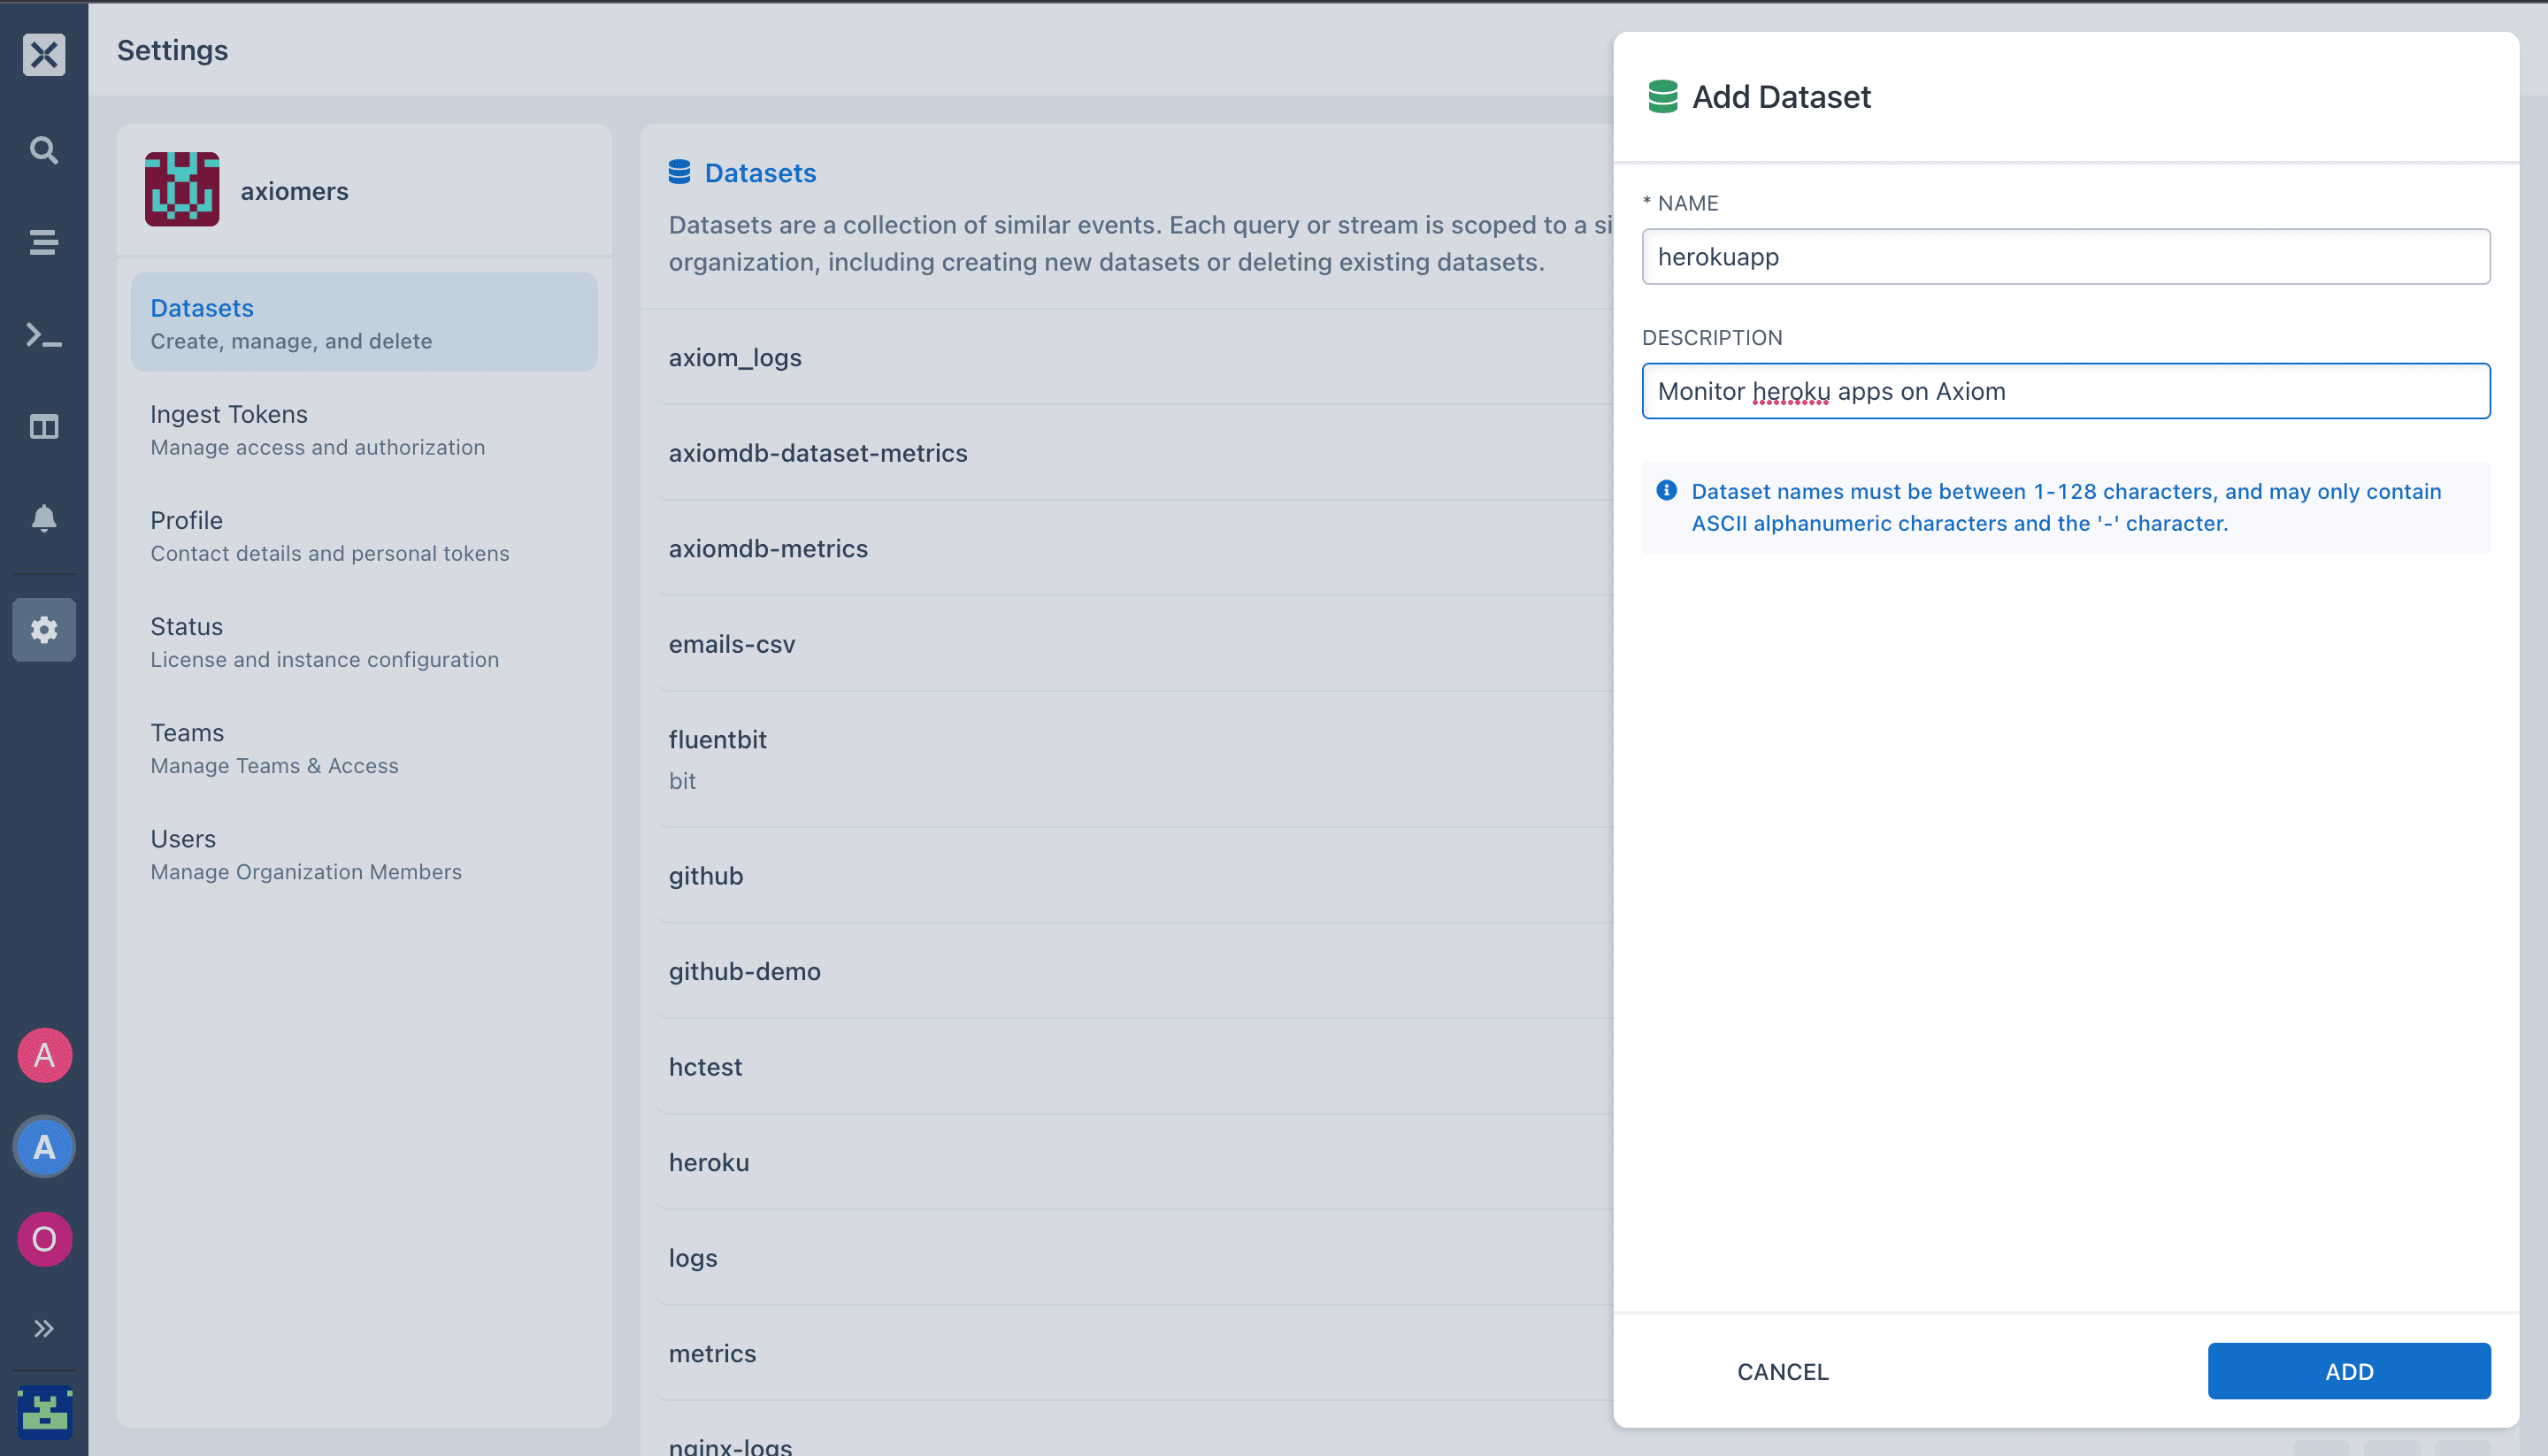Open Ingest Tokens settings
Screen dimensions: 2548x1456
[364, 430]
